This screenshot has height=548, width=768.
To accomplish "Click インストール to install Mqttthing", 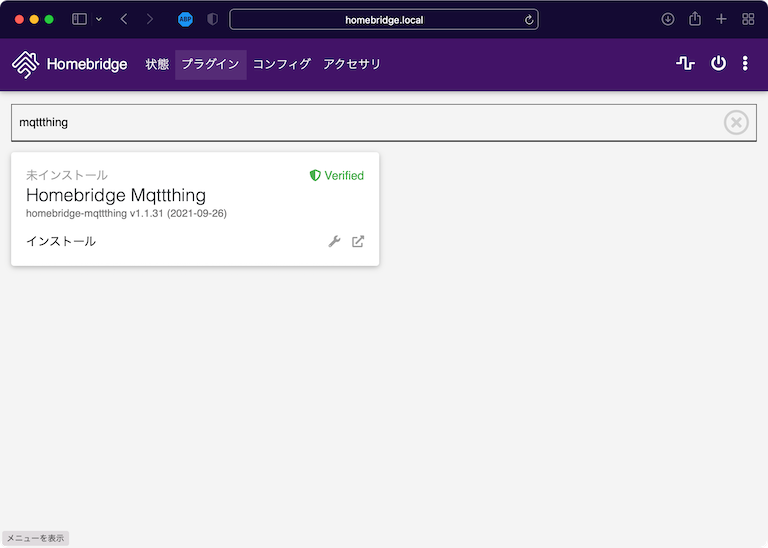I will pyautogui.click(x=61, y=241).
